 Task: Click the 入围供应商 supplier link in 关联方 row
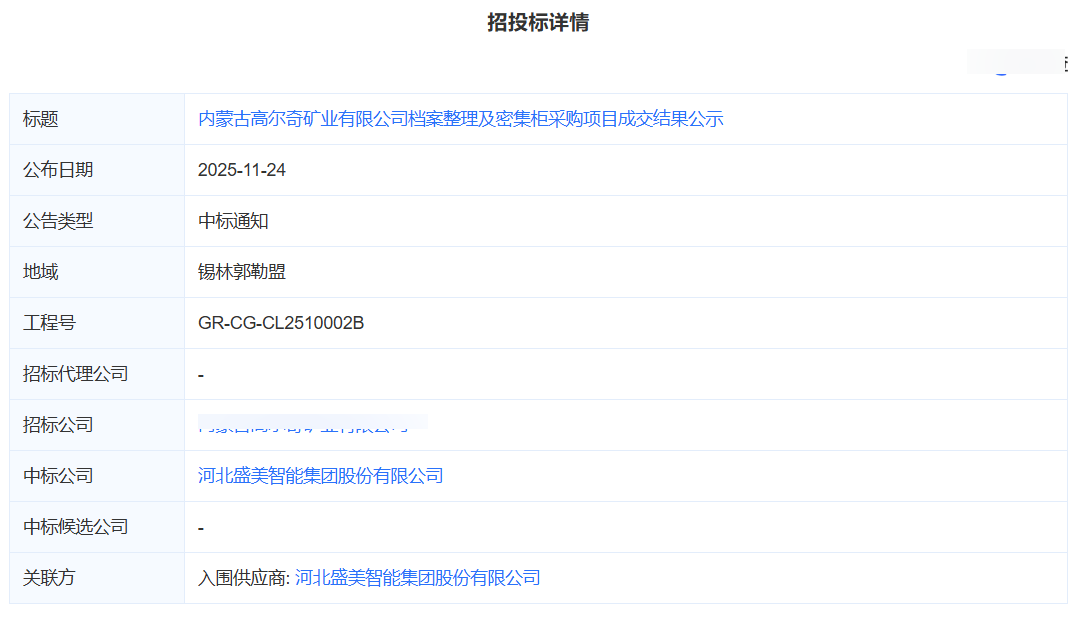(418, 577)
